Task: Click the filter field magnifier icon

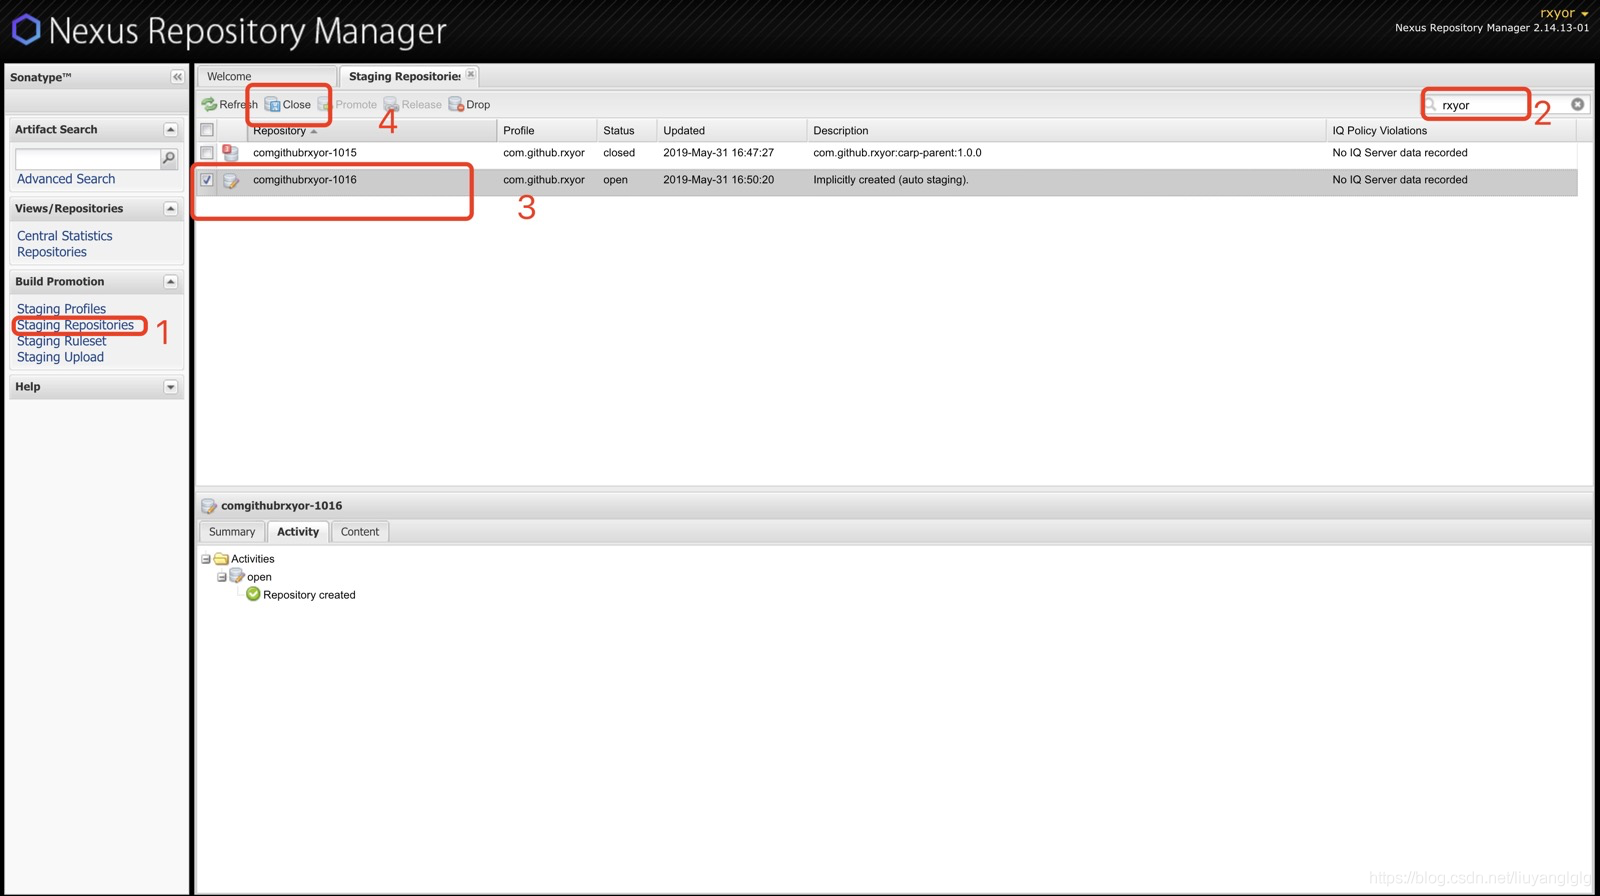Action: [1431, 104]
